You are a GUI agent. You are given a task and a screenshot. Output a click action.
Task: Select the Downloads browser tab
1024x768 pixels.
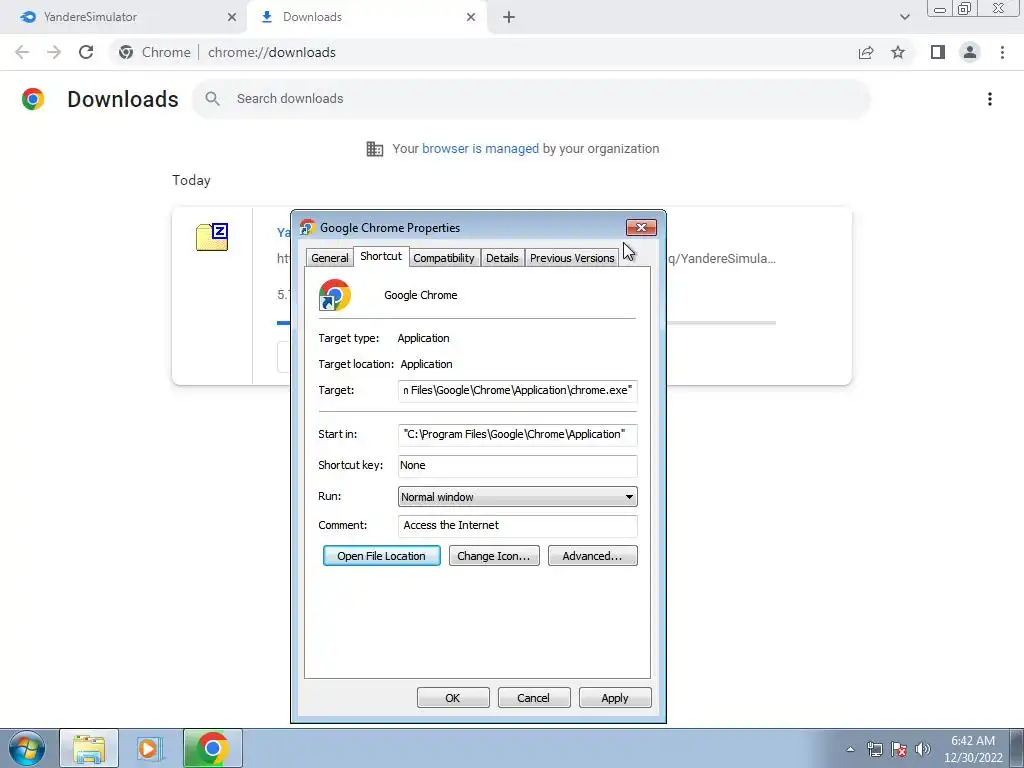366,17
